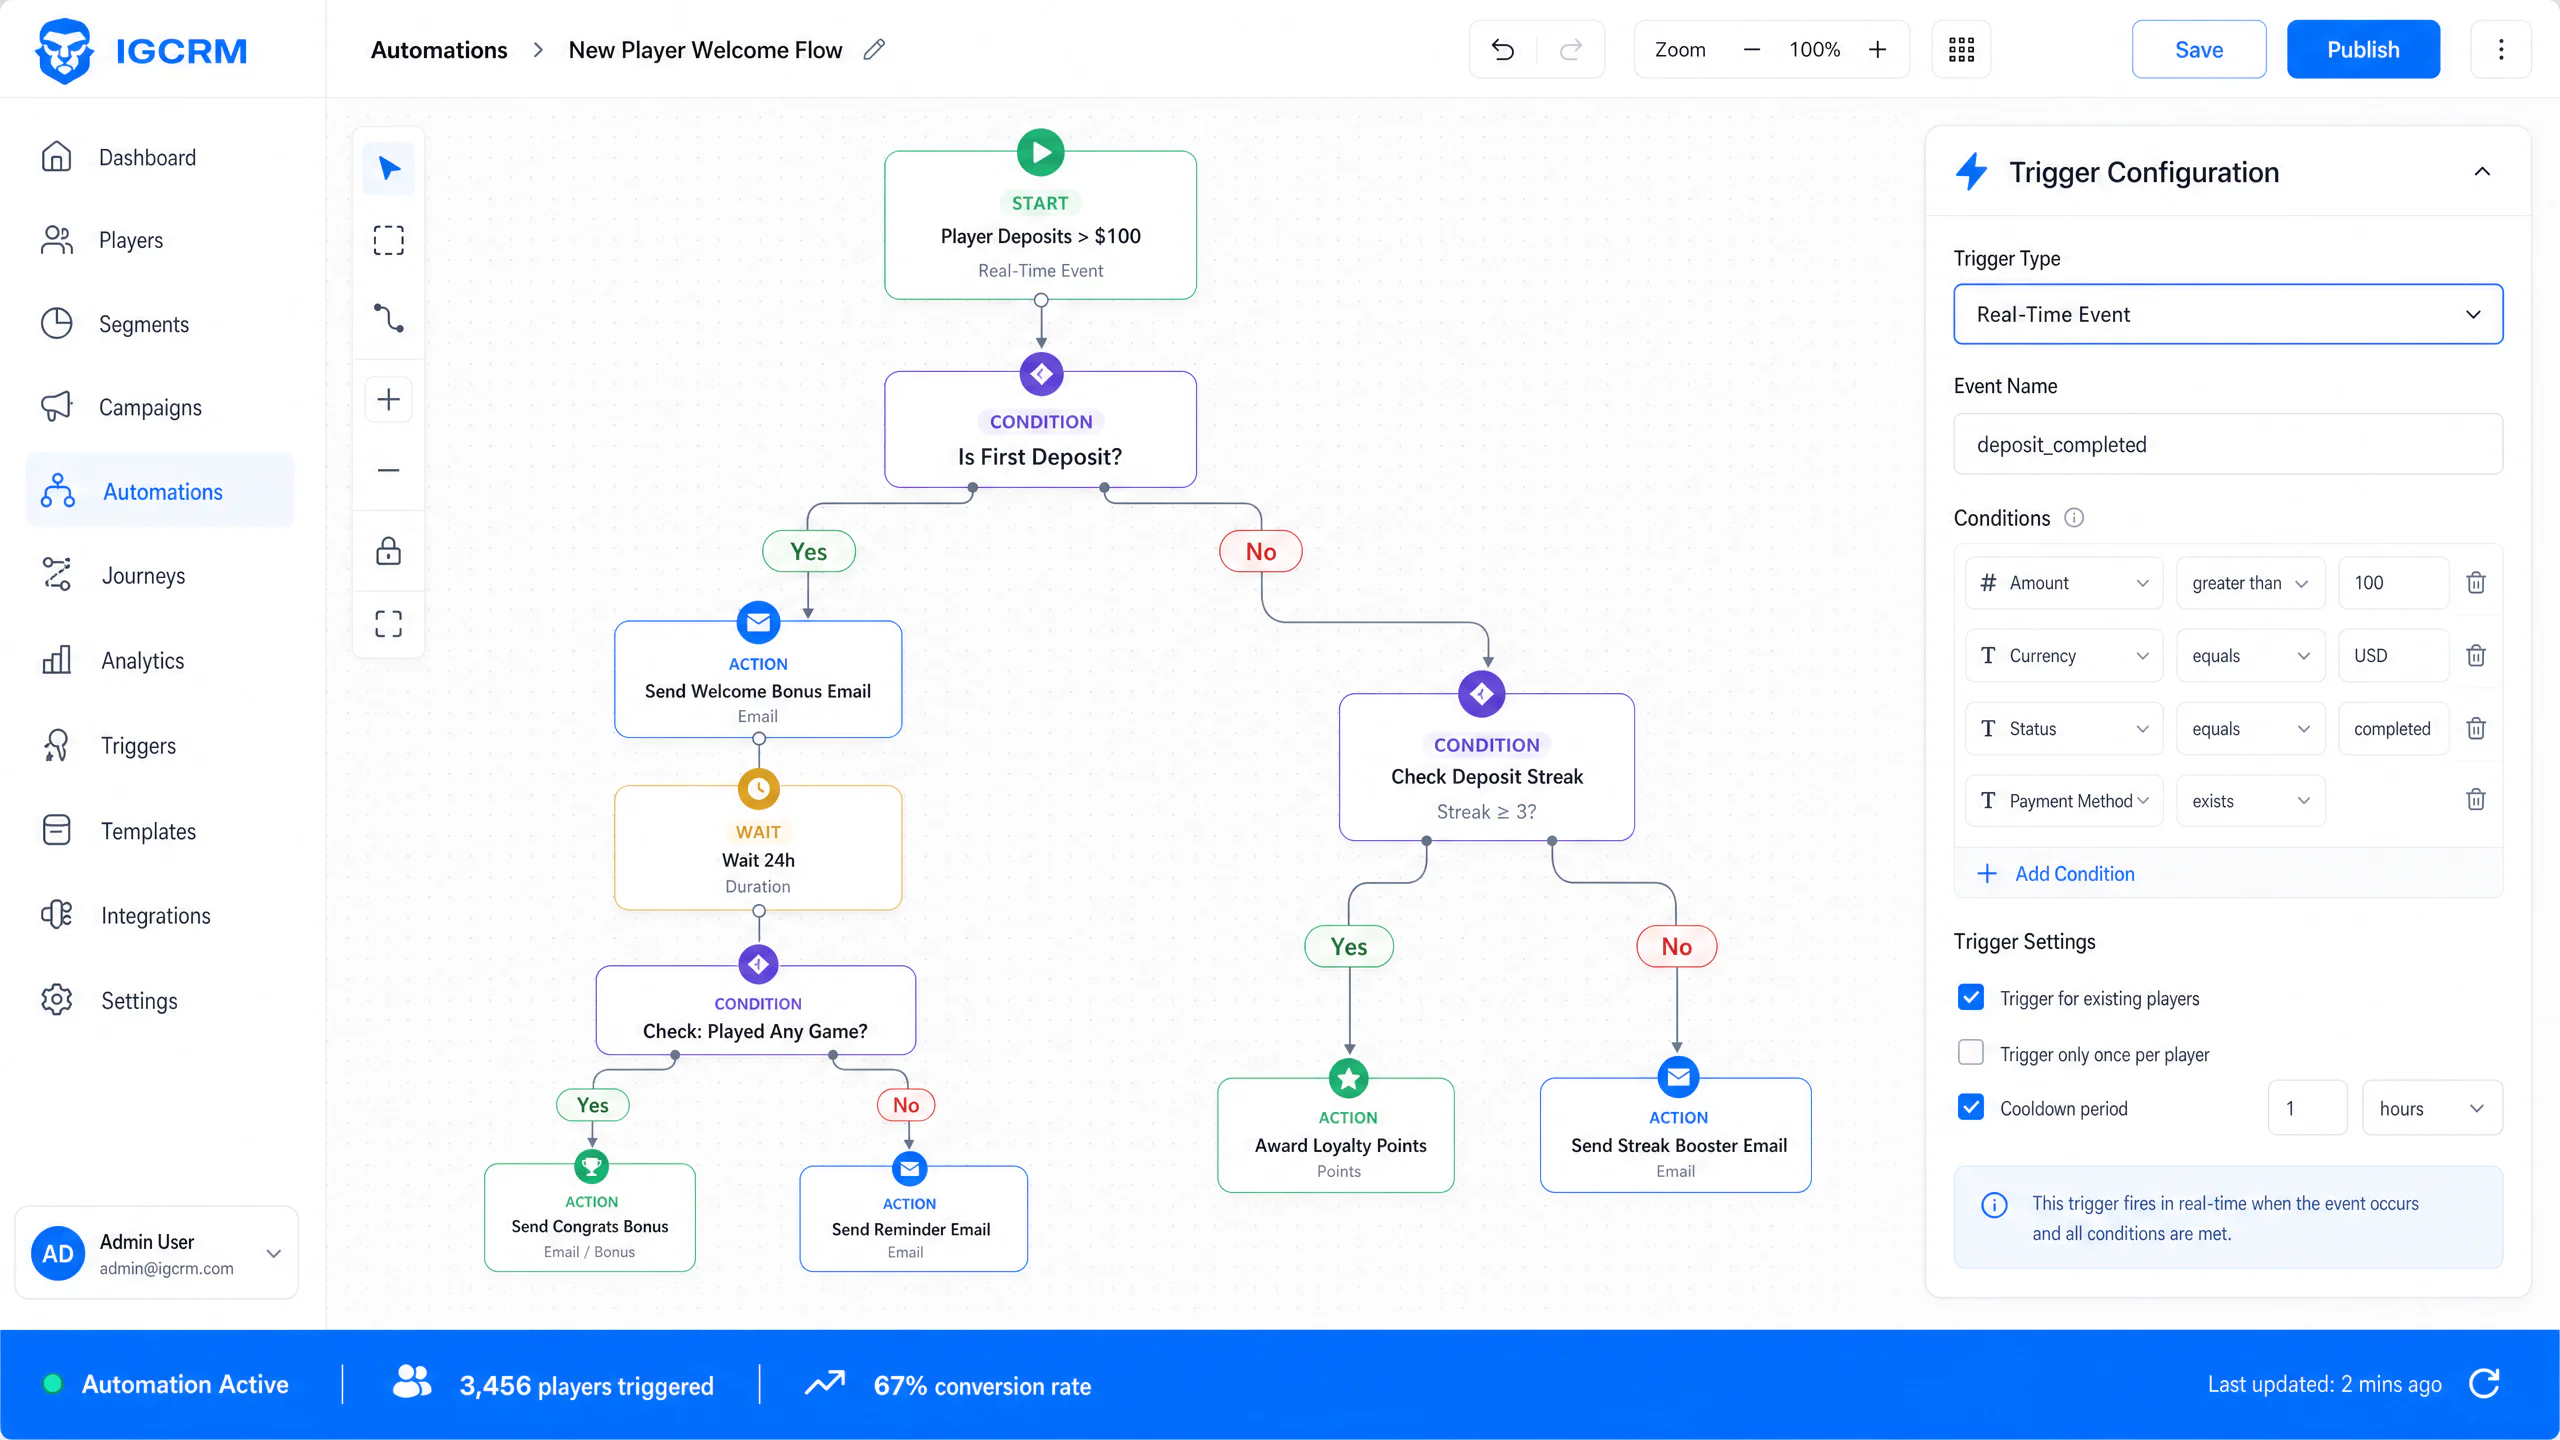Fit flow to screen icon
Image resolution: width=2560 pixels, height=1440 pixels.
389,624
